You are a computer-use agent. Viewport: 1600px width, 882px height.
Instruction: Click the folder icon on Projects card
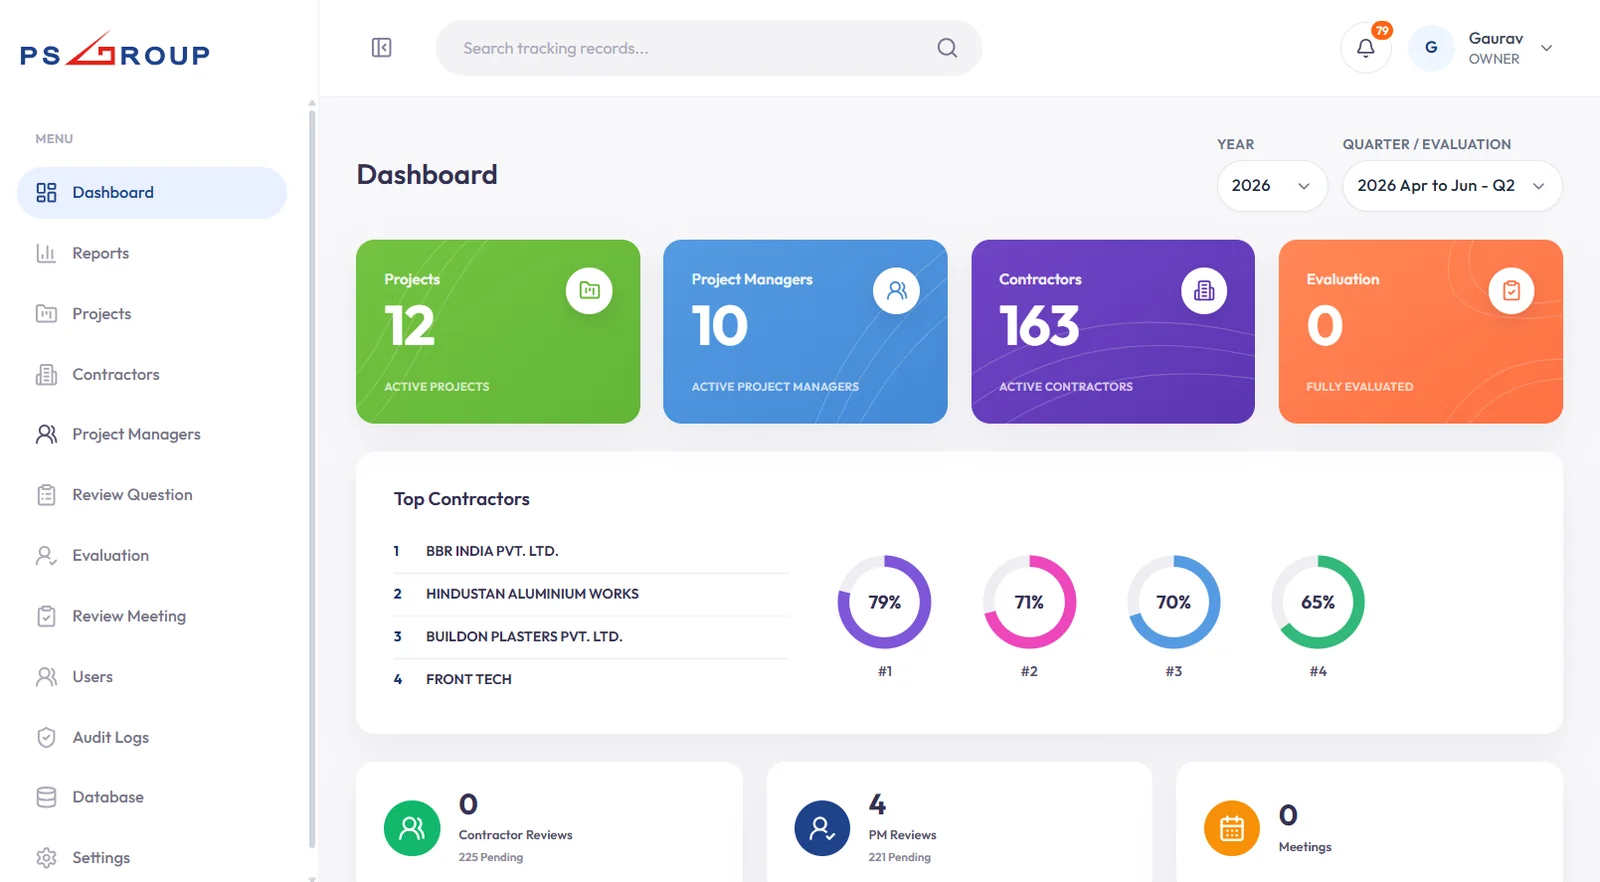coord(589,291)
